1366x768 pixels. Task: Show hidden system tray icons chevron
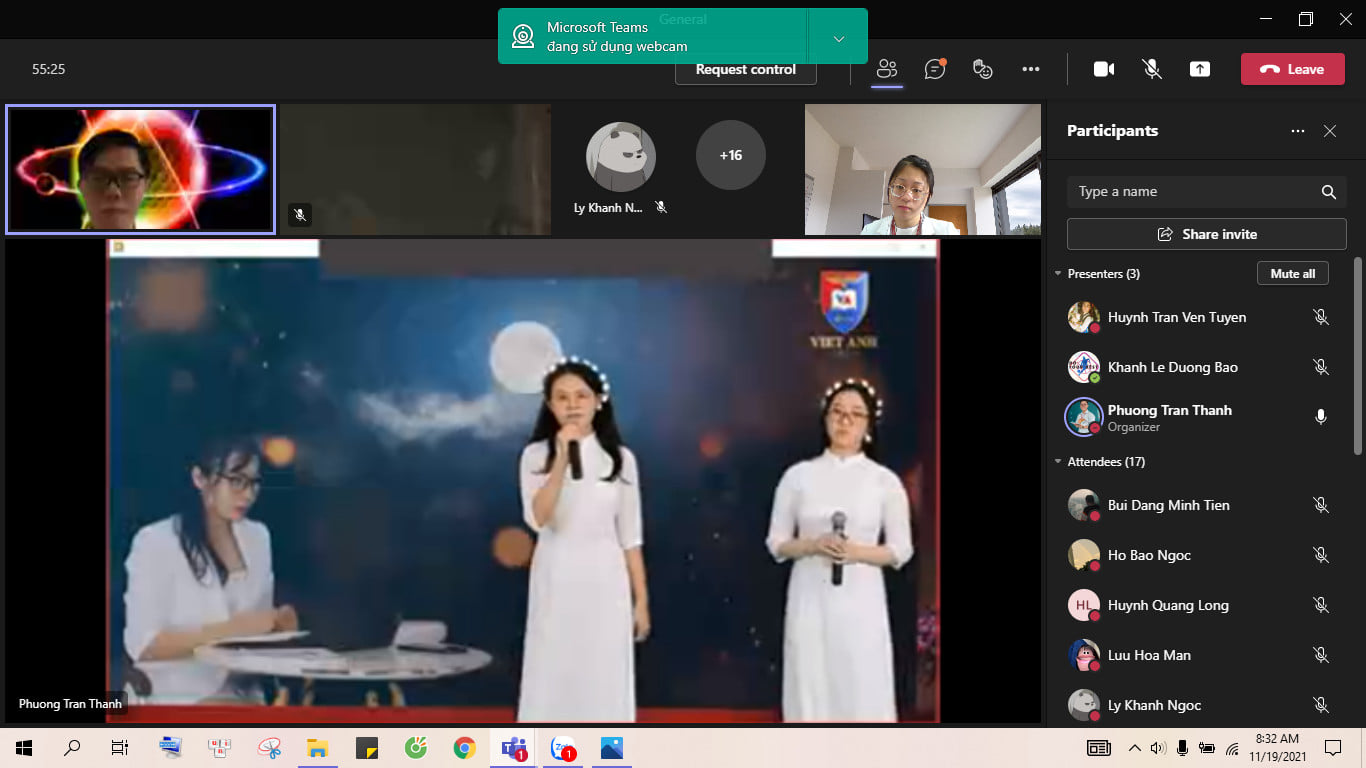pos(1134,747)
